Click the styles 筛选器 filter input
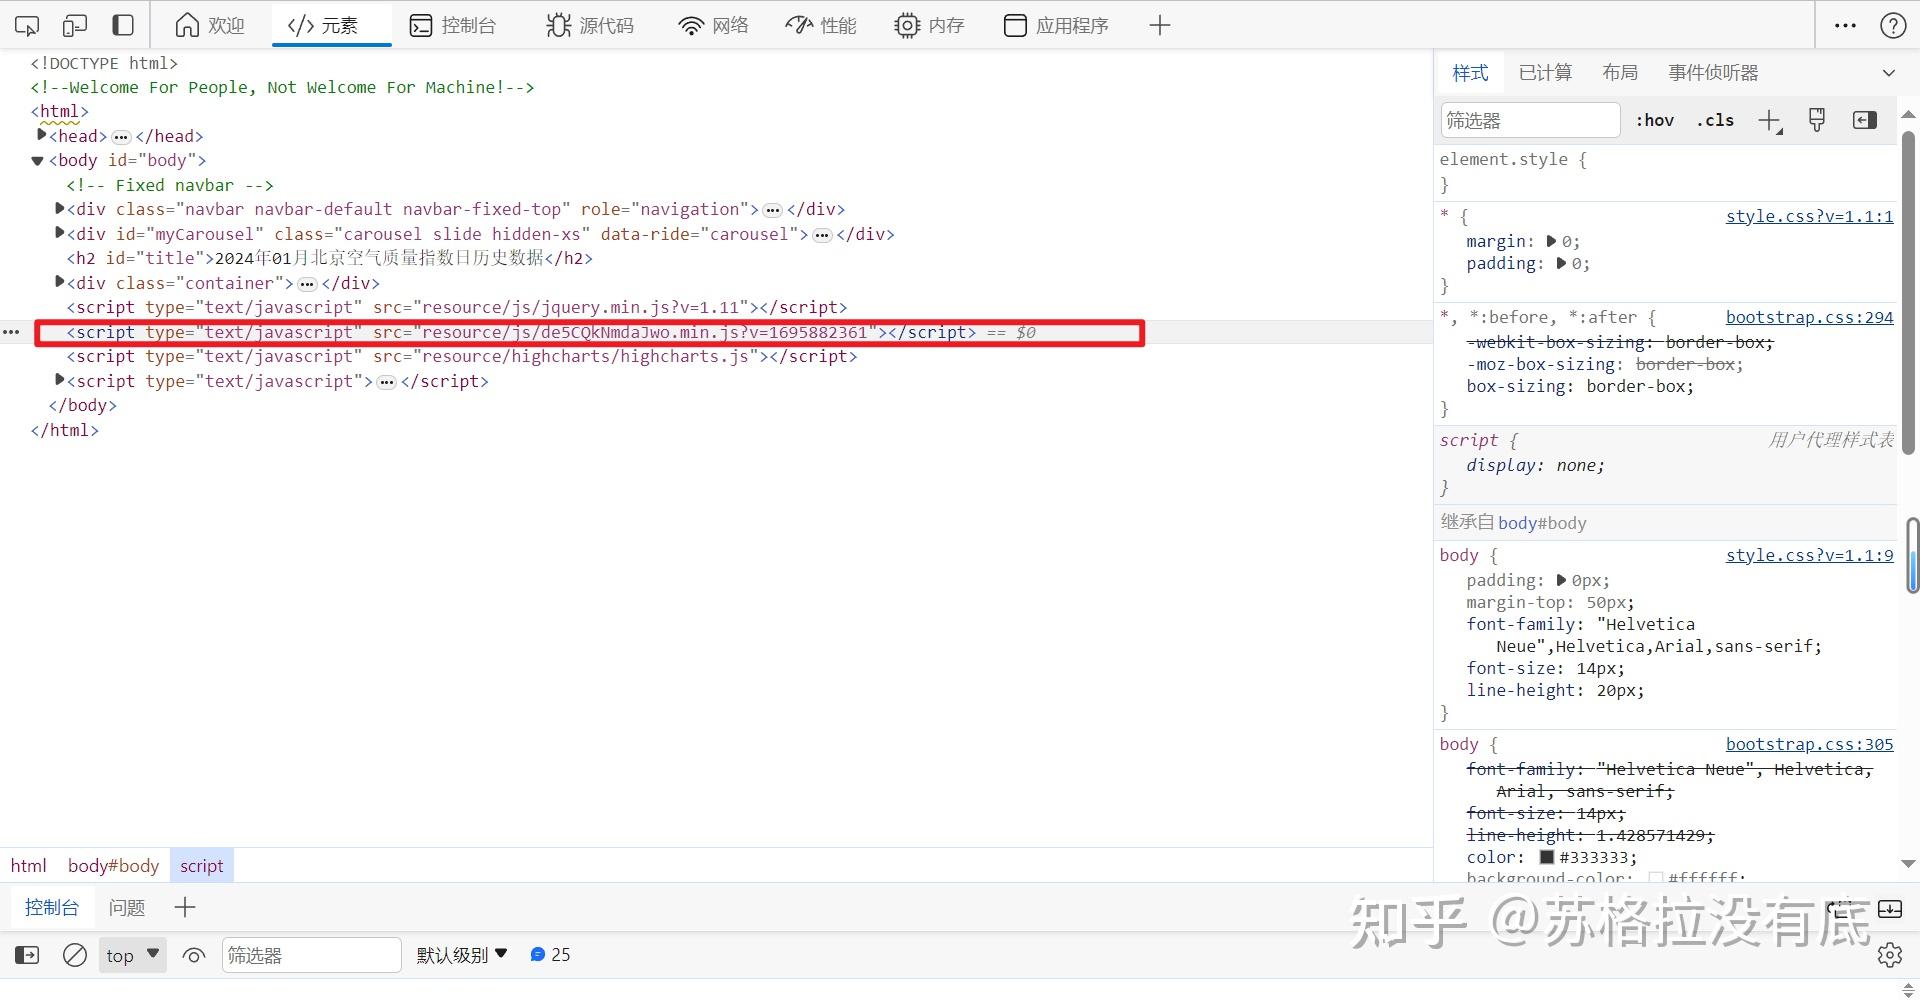The image size is (1920, 1000). [1530, 120]
